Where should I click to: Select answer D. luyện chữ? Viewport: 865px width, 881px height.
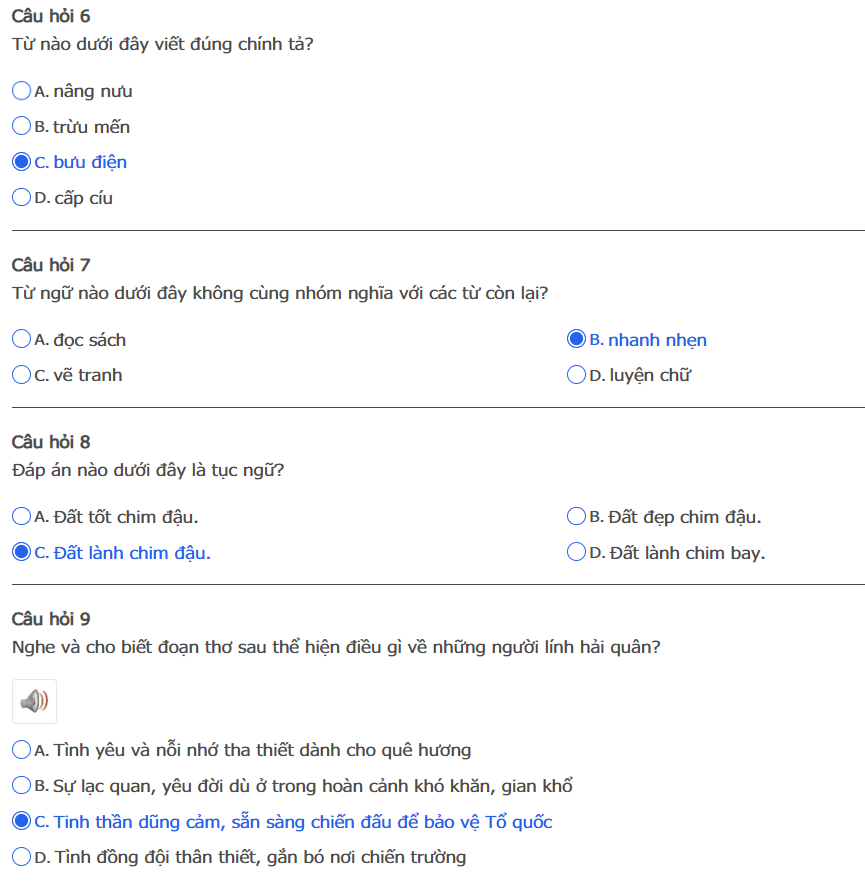click(576, 375)
